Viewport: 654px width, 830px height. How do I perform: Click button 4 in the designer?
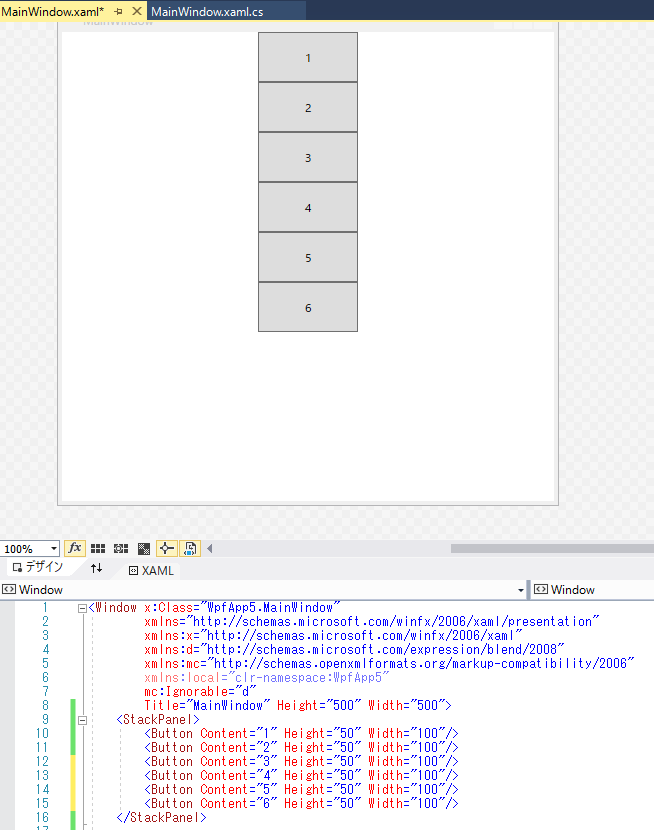click(x=308, y=208)
